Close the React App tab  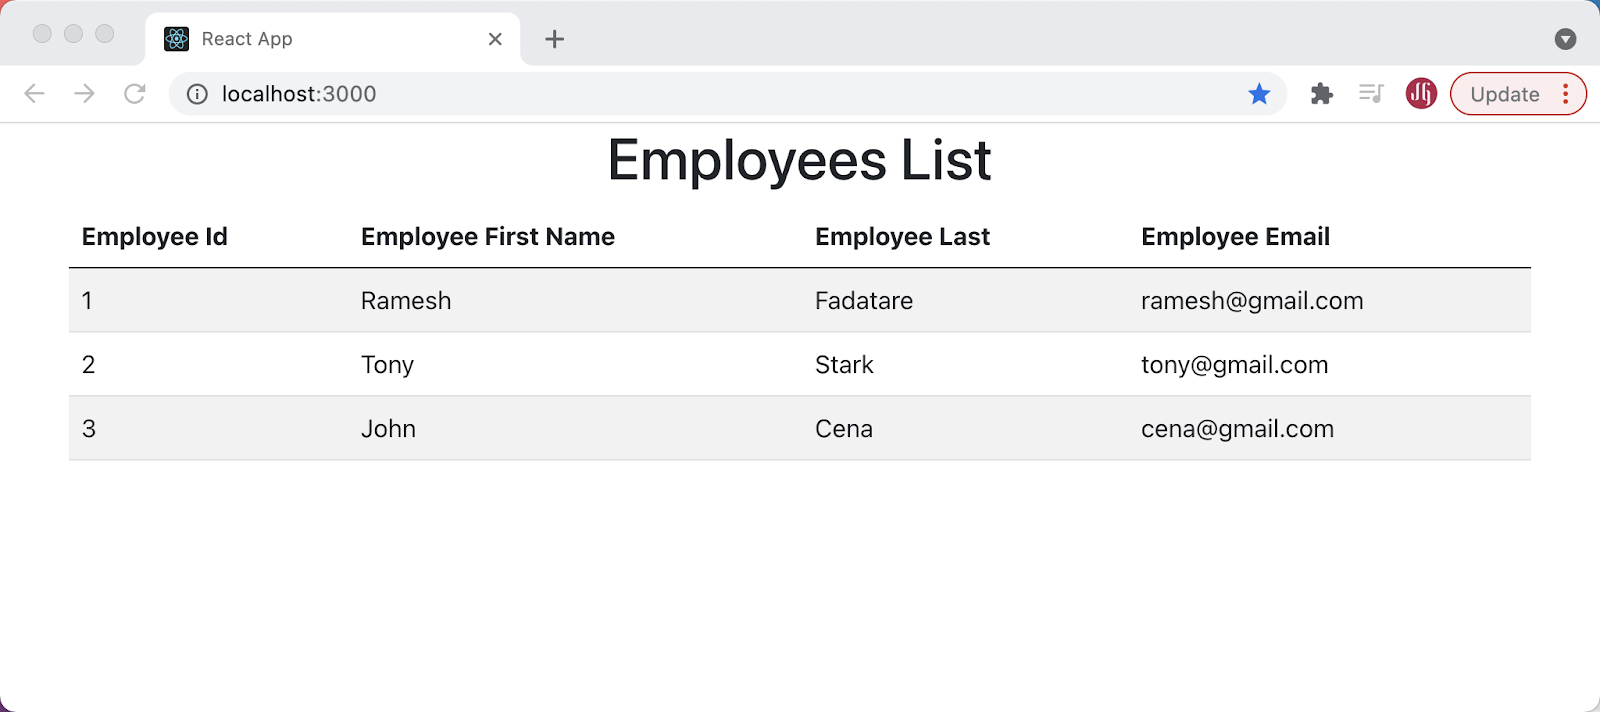(495, 39)
